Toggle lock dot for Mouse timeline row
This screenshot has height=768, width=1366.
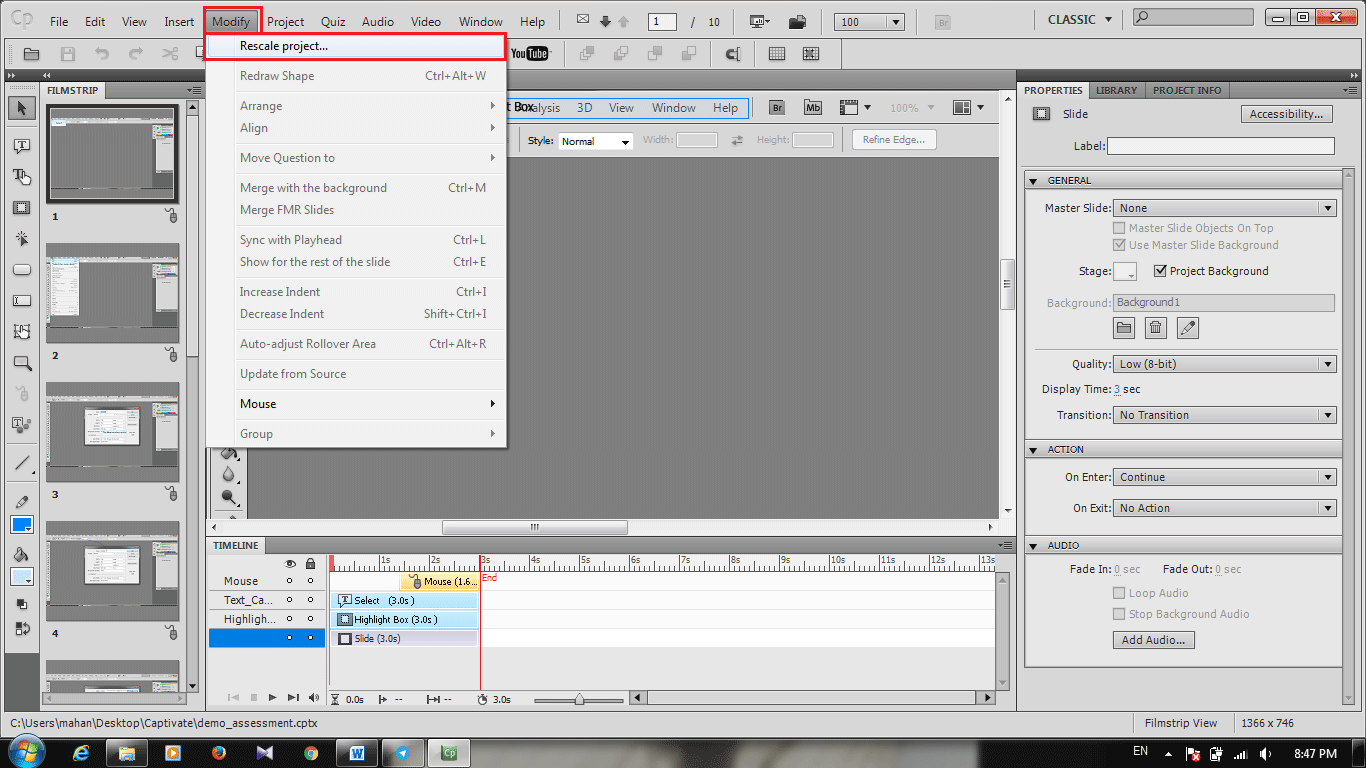[x=310, y=581]
